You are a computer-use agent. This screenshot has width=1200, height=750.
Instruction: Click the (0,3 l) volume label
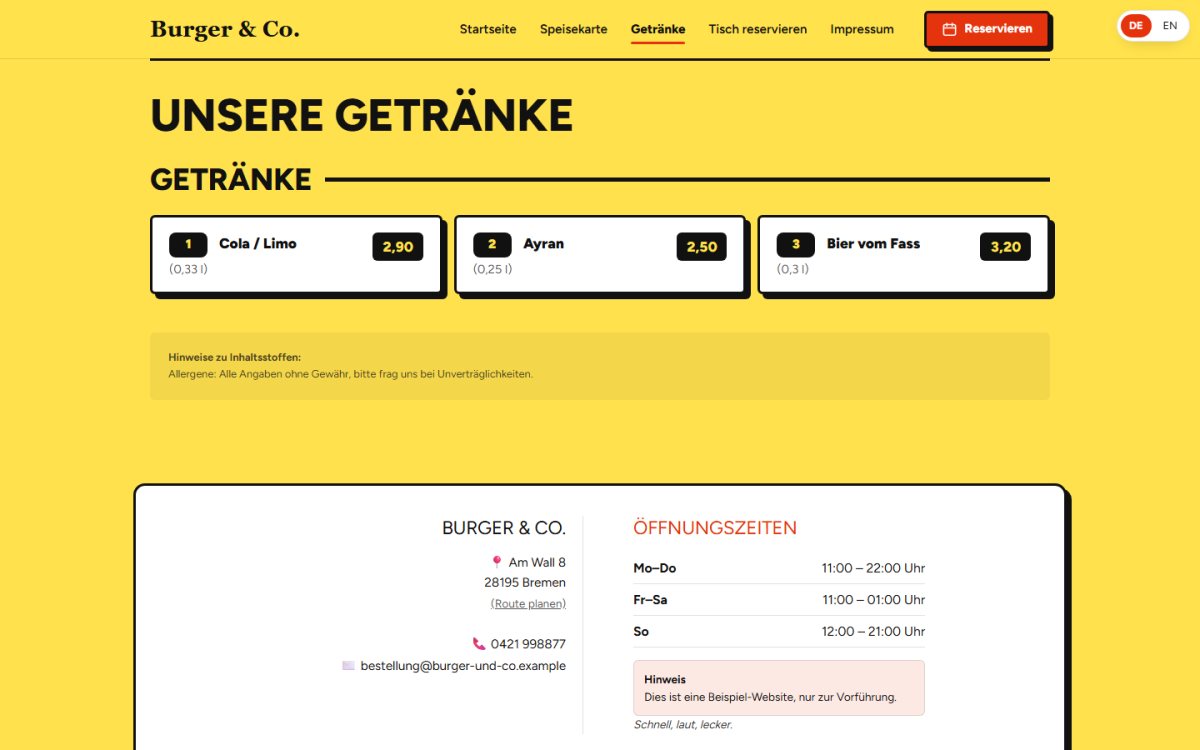click(x=793, y=269)
